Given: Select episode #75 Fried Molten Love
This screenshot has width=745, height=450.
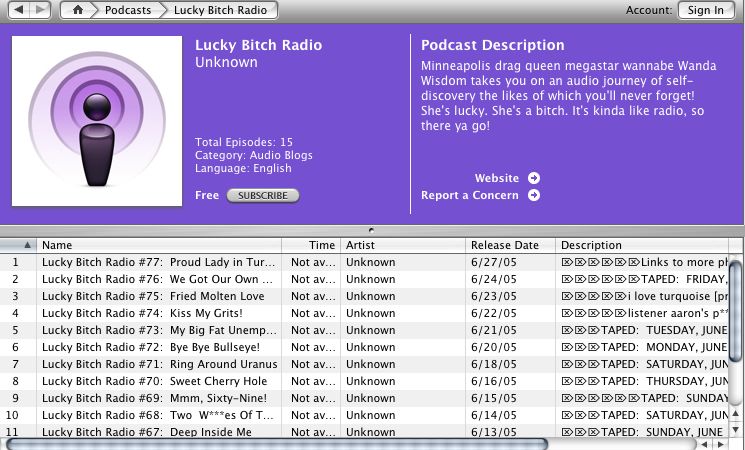Looking at the screenshot, I should [364, 296].
